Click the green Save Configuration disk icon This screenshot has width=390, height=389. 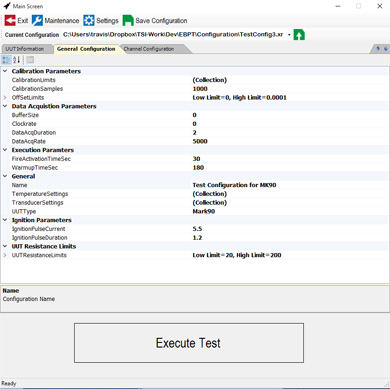[x=128, y=21]
